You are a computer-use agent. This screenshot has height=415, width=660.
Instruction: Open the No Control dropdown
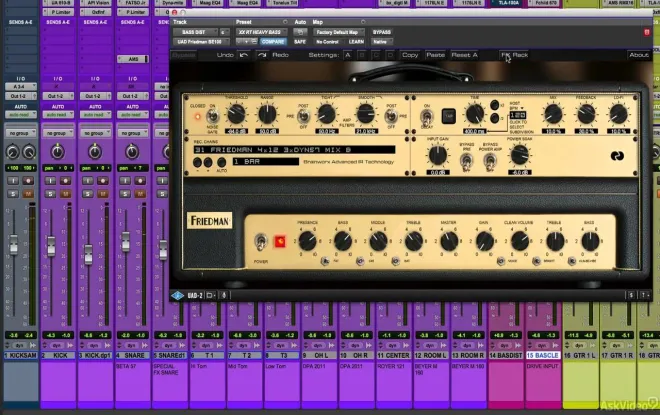pyautogui.click(x=327, y=42)
